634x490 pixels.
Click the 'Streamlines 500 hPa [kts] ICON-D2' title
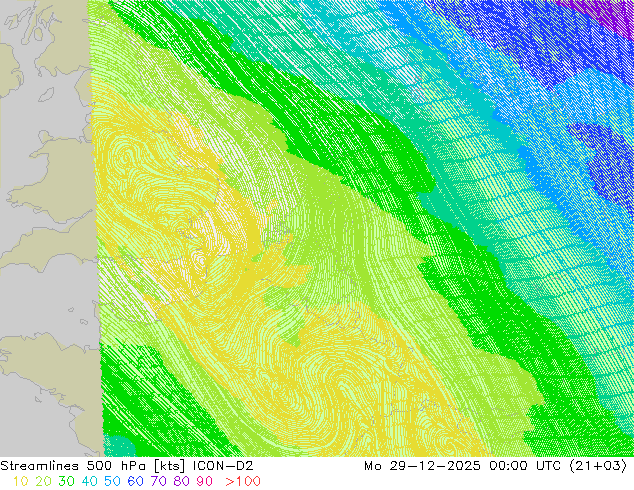pyautogui.click(x=127, y=466)
